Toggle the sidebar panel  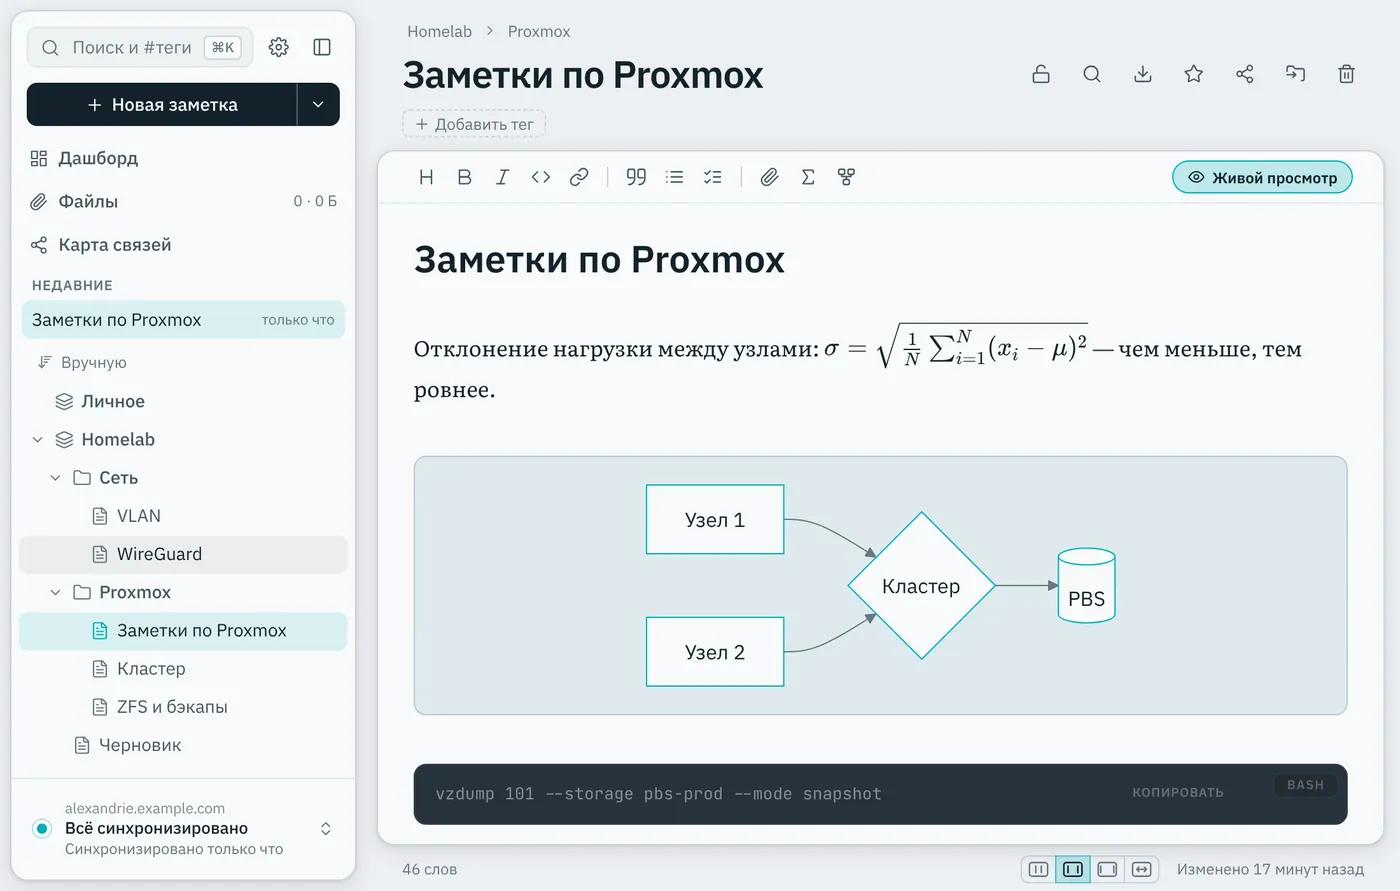click(322, 47)
